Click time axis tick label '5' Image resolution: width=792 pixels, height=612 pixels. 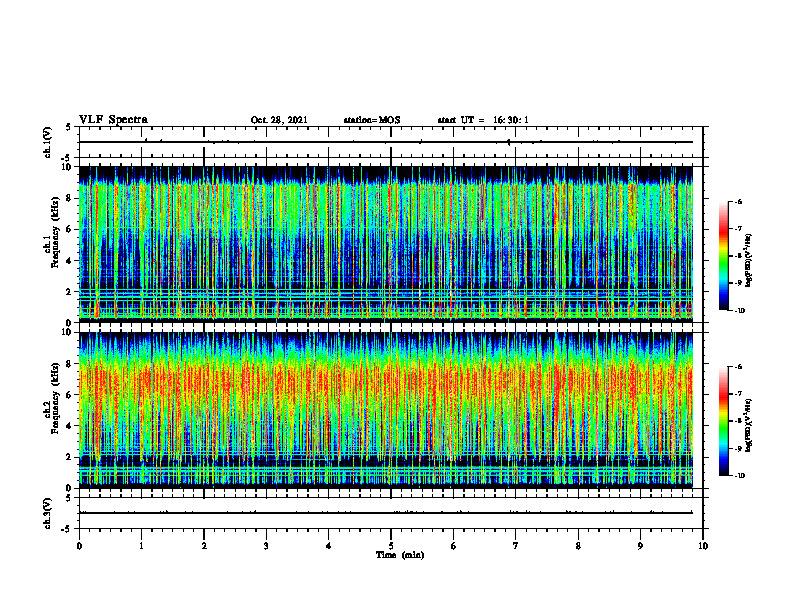pyautogui.click(x=391, y=545)
